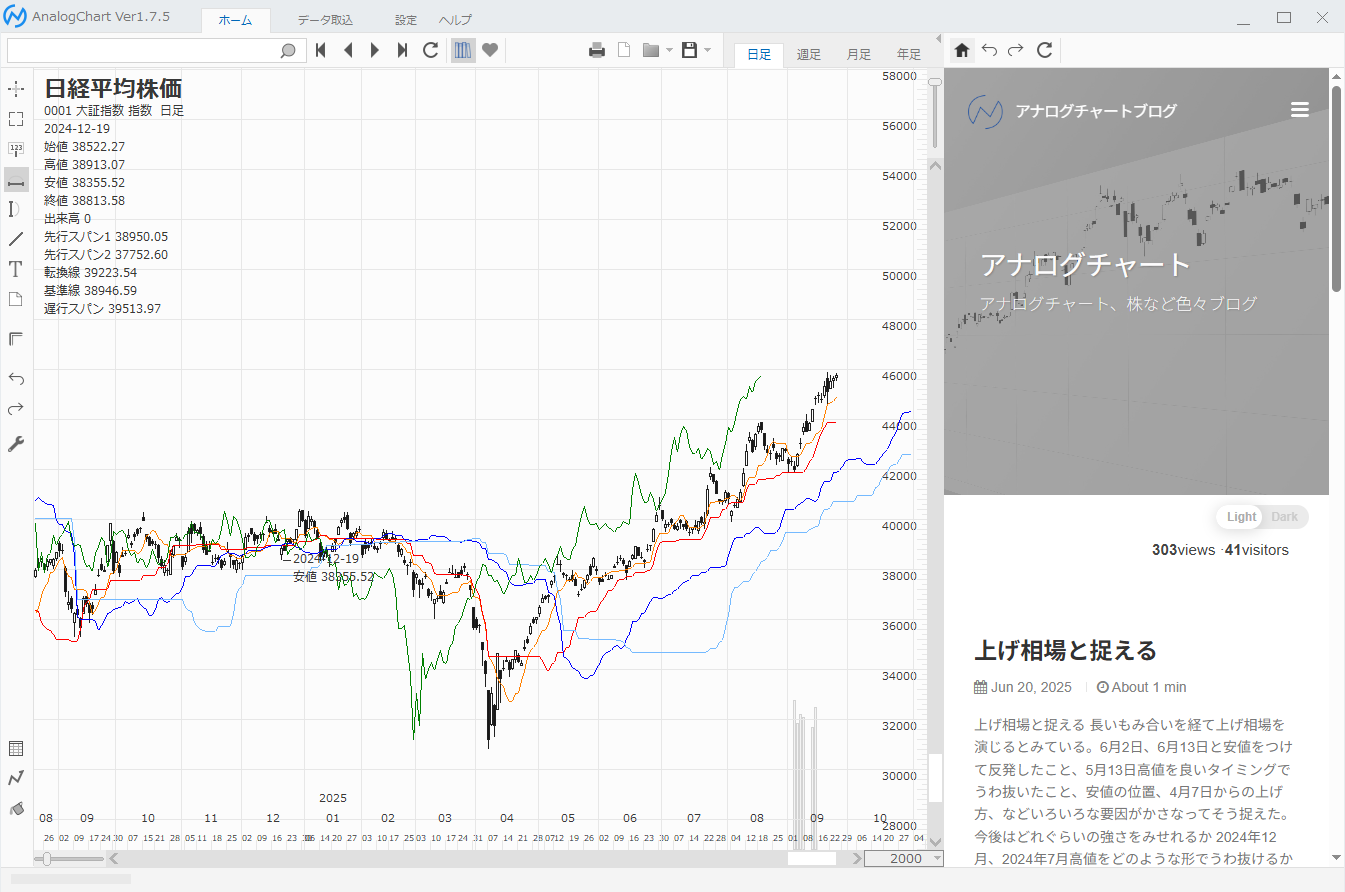Reload the chart with refresh icon
The height and width of the screenshot is (892, 1345).
(431, 50)
